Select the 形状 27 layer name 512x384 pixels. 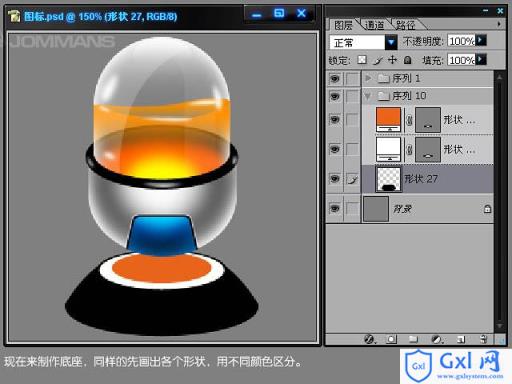pyautogui.click(x=421, y=179)
